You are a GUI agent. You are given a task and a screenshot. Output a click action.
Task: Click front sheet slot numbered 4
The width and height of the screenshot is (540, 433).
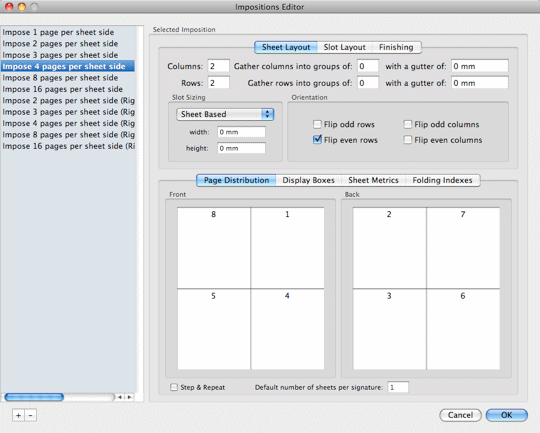(x=287, y=329)
